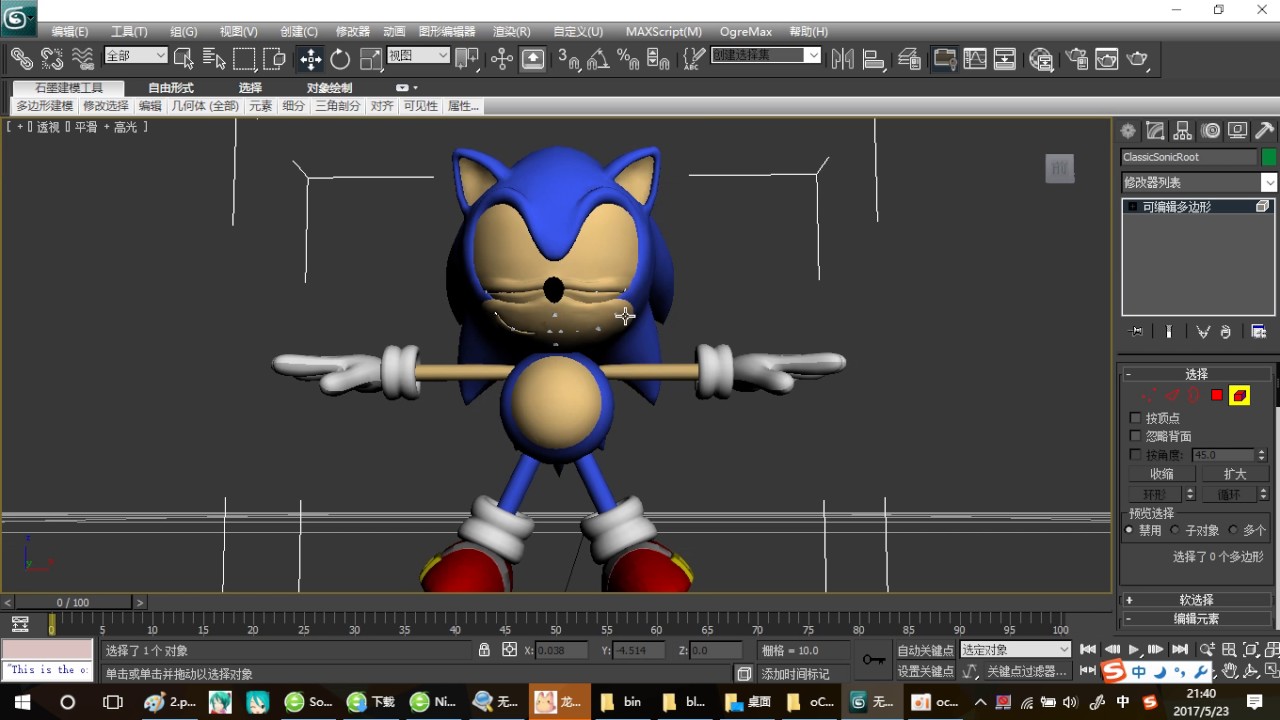Switch to the Motion command panel
1280x720 pixels.
click(x=1210, y=131)
